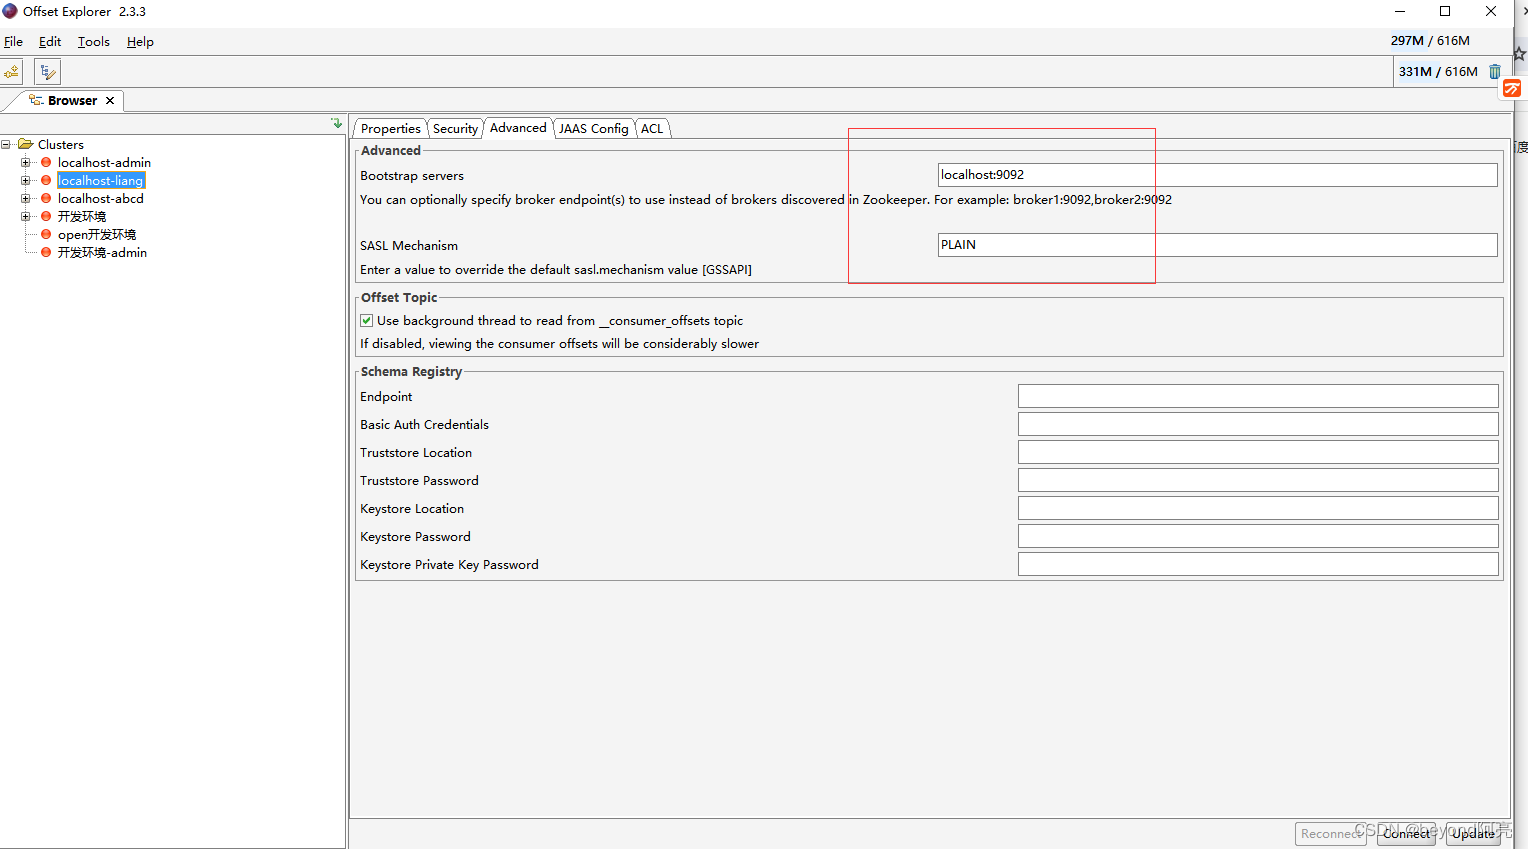Image resolution: width=1528 pixels, height=849 pixels.
Task: Click the Update button
Action: click(x=1473, y=833)
